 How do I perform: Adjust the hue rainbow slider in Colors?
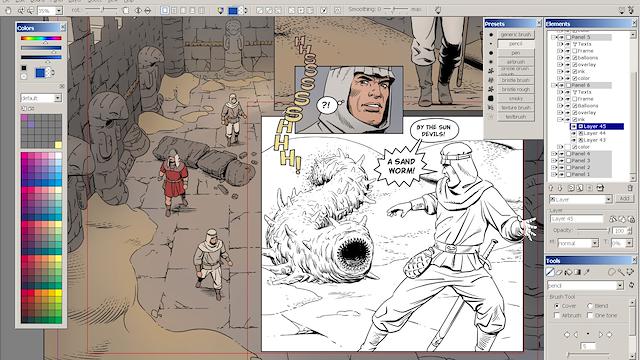[41, 38]
